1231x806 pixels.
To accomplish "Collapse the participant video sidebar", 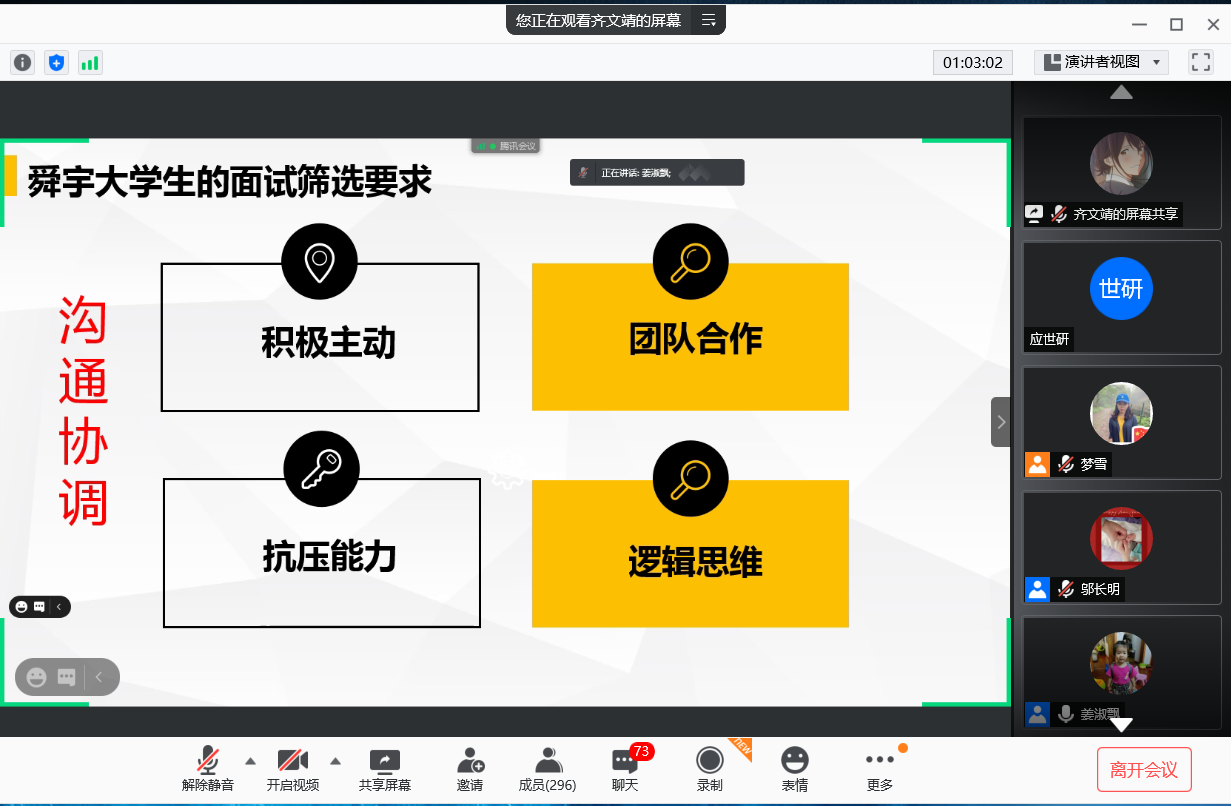I will (x=1001, y=422).
